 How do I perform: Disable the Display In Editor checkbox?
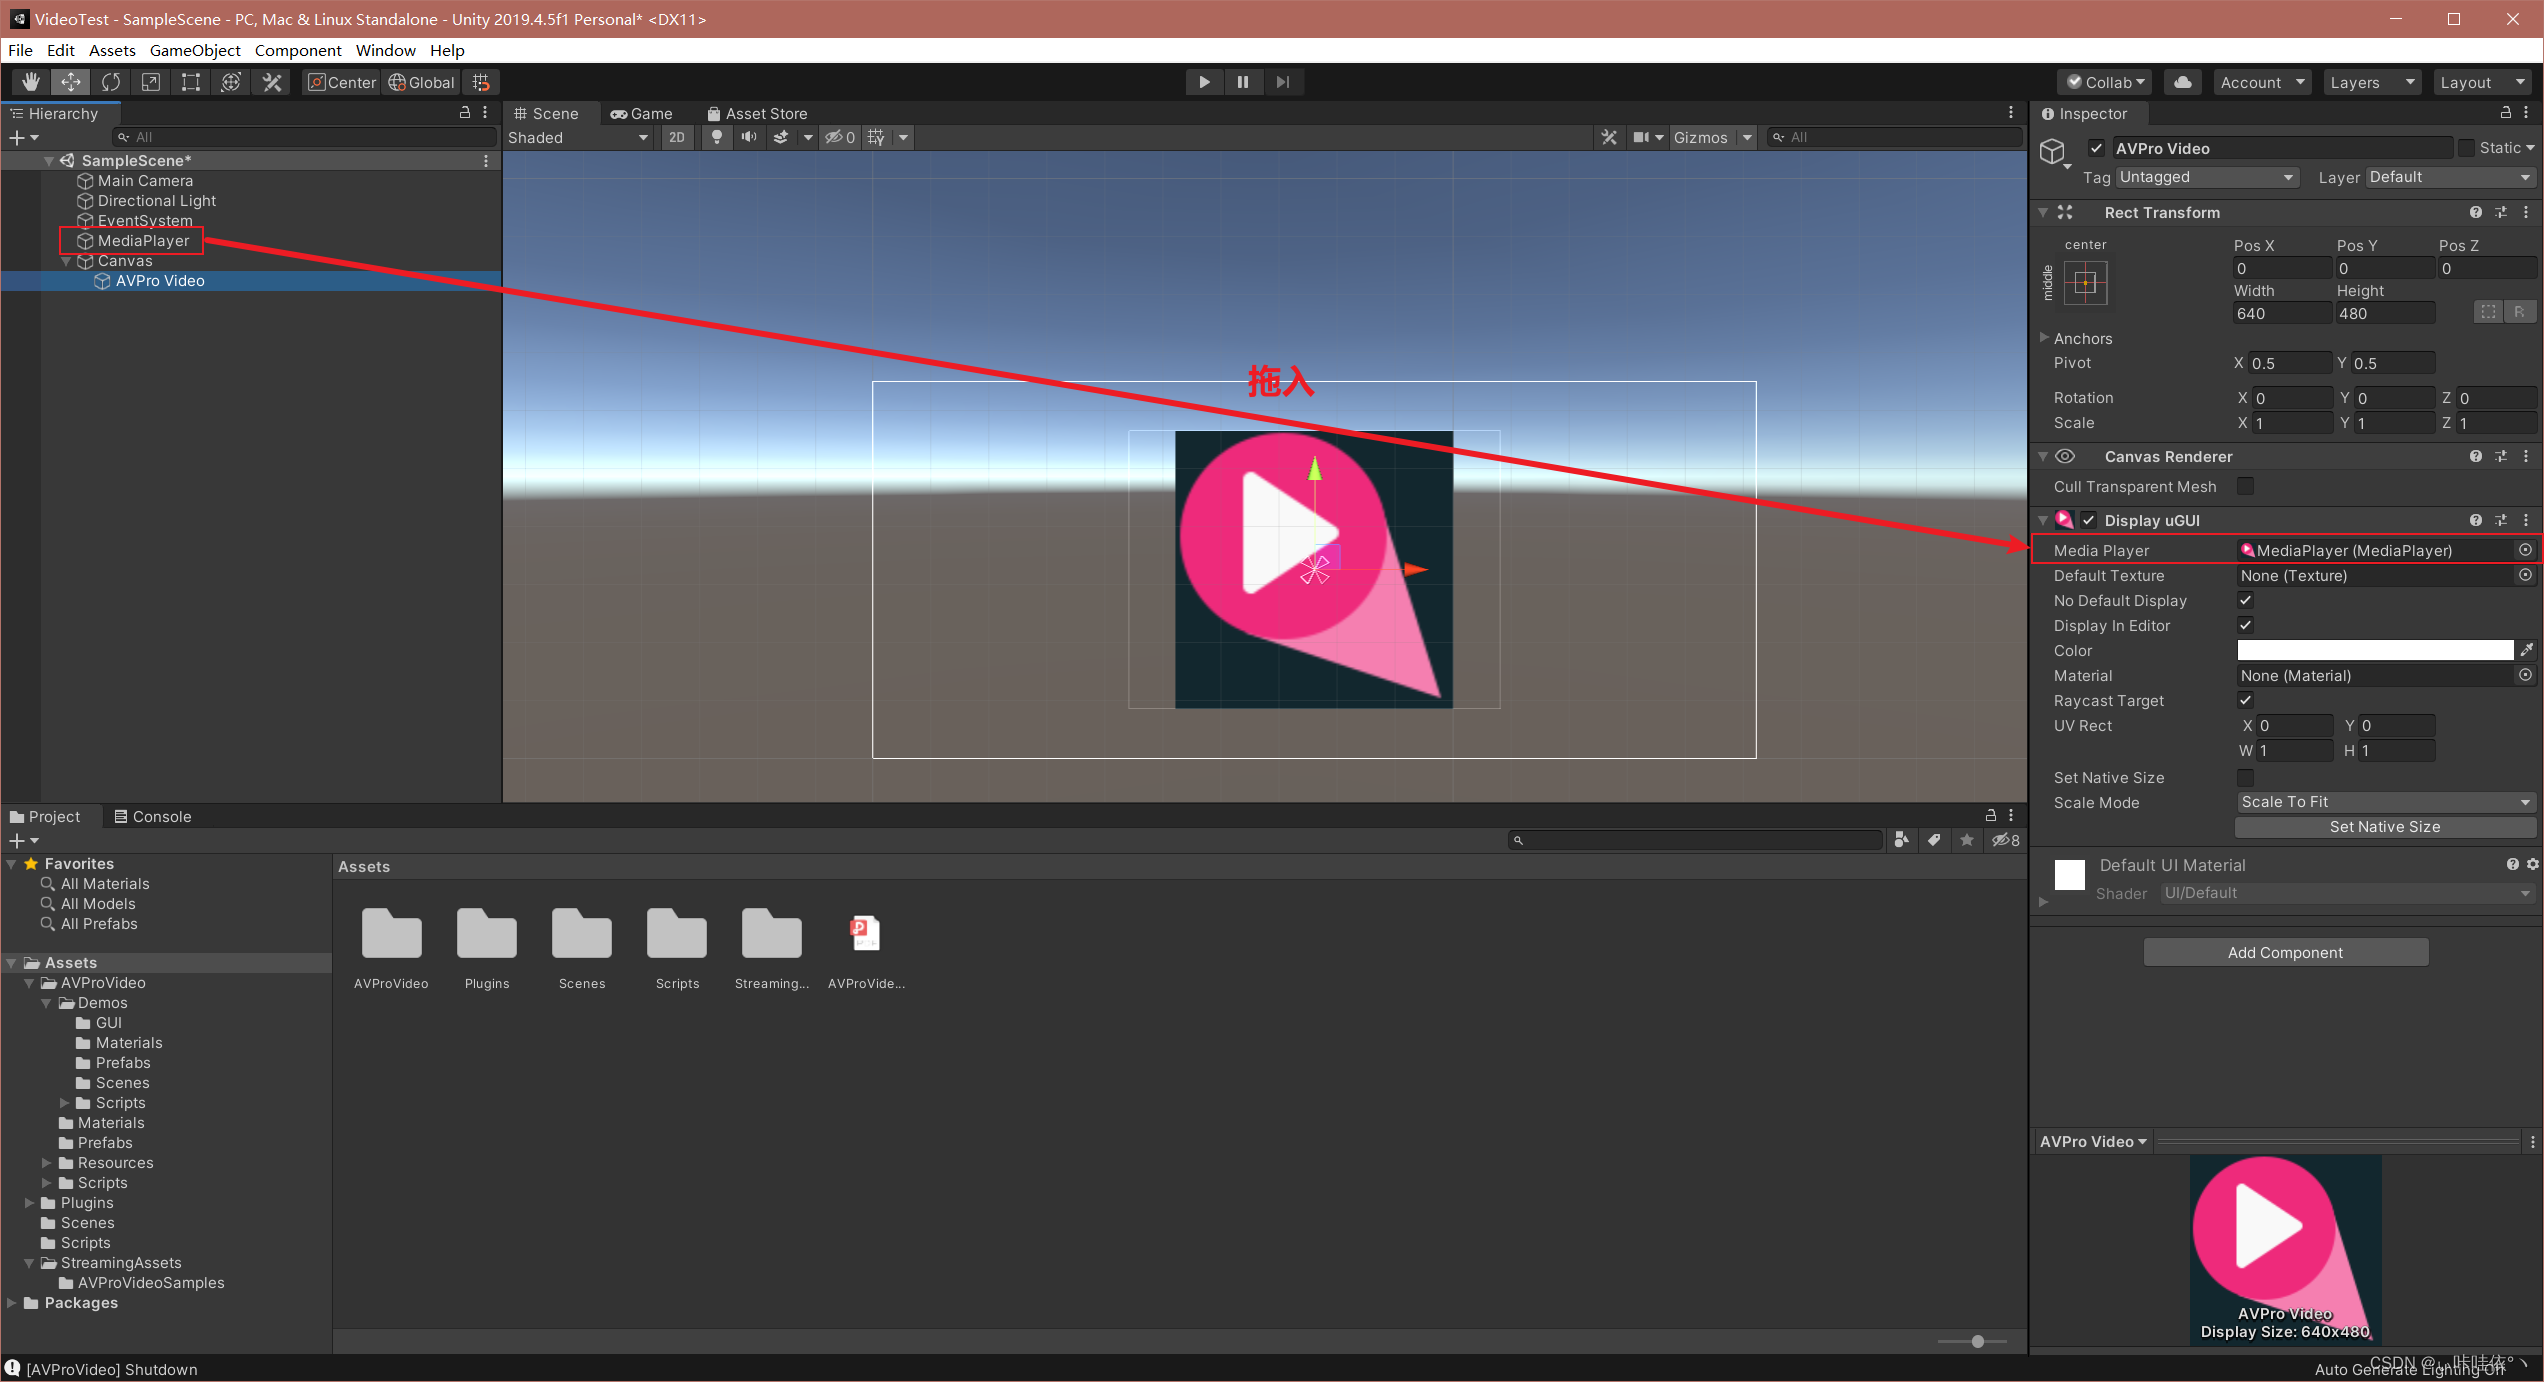(2245, 625)
